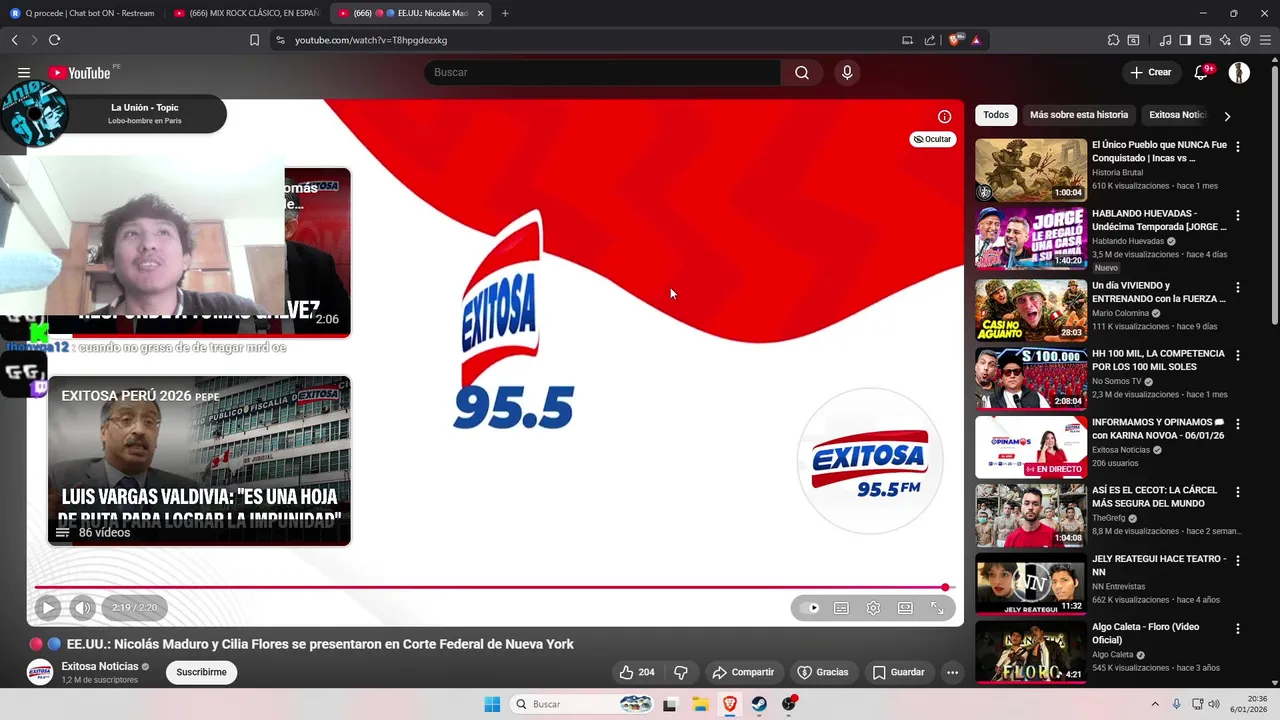Toggle subtitles captions button in player
Screen dimensions: 1280x720
[841, 608]
